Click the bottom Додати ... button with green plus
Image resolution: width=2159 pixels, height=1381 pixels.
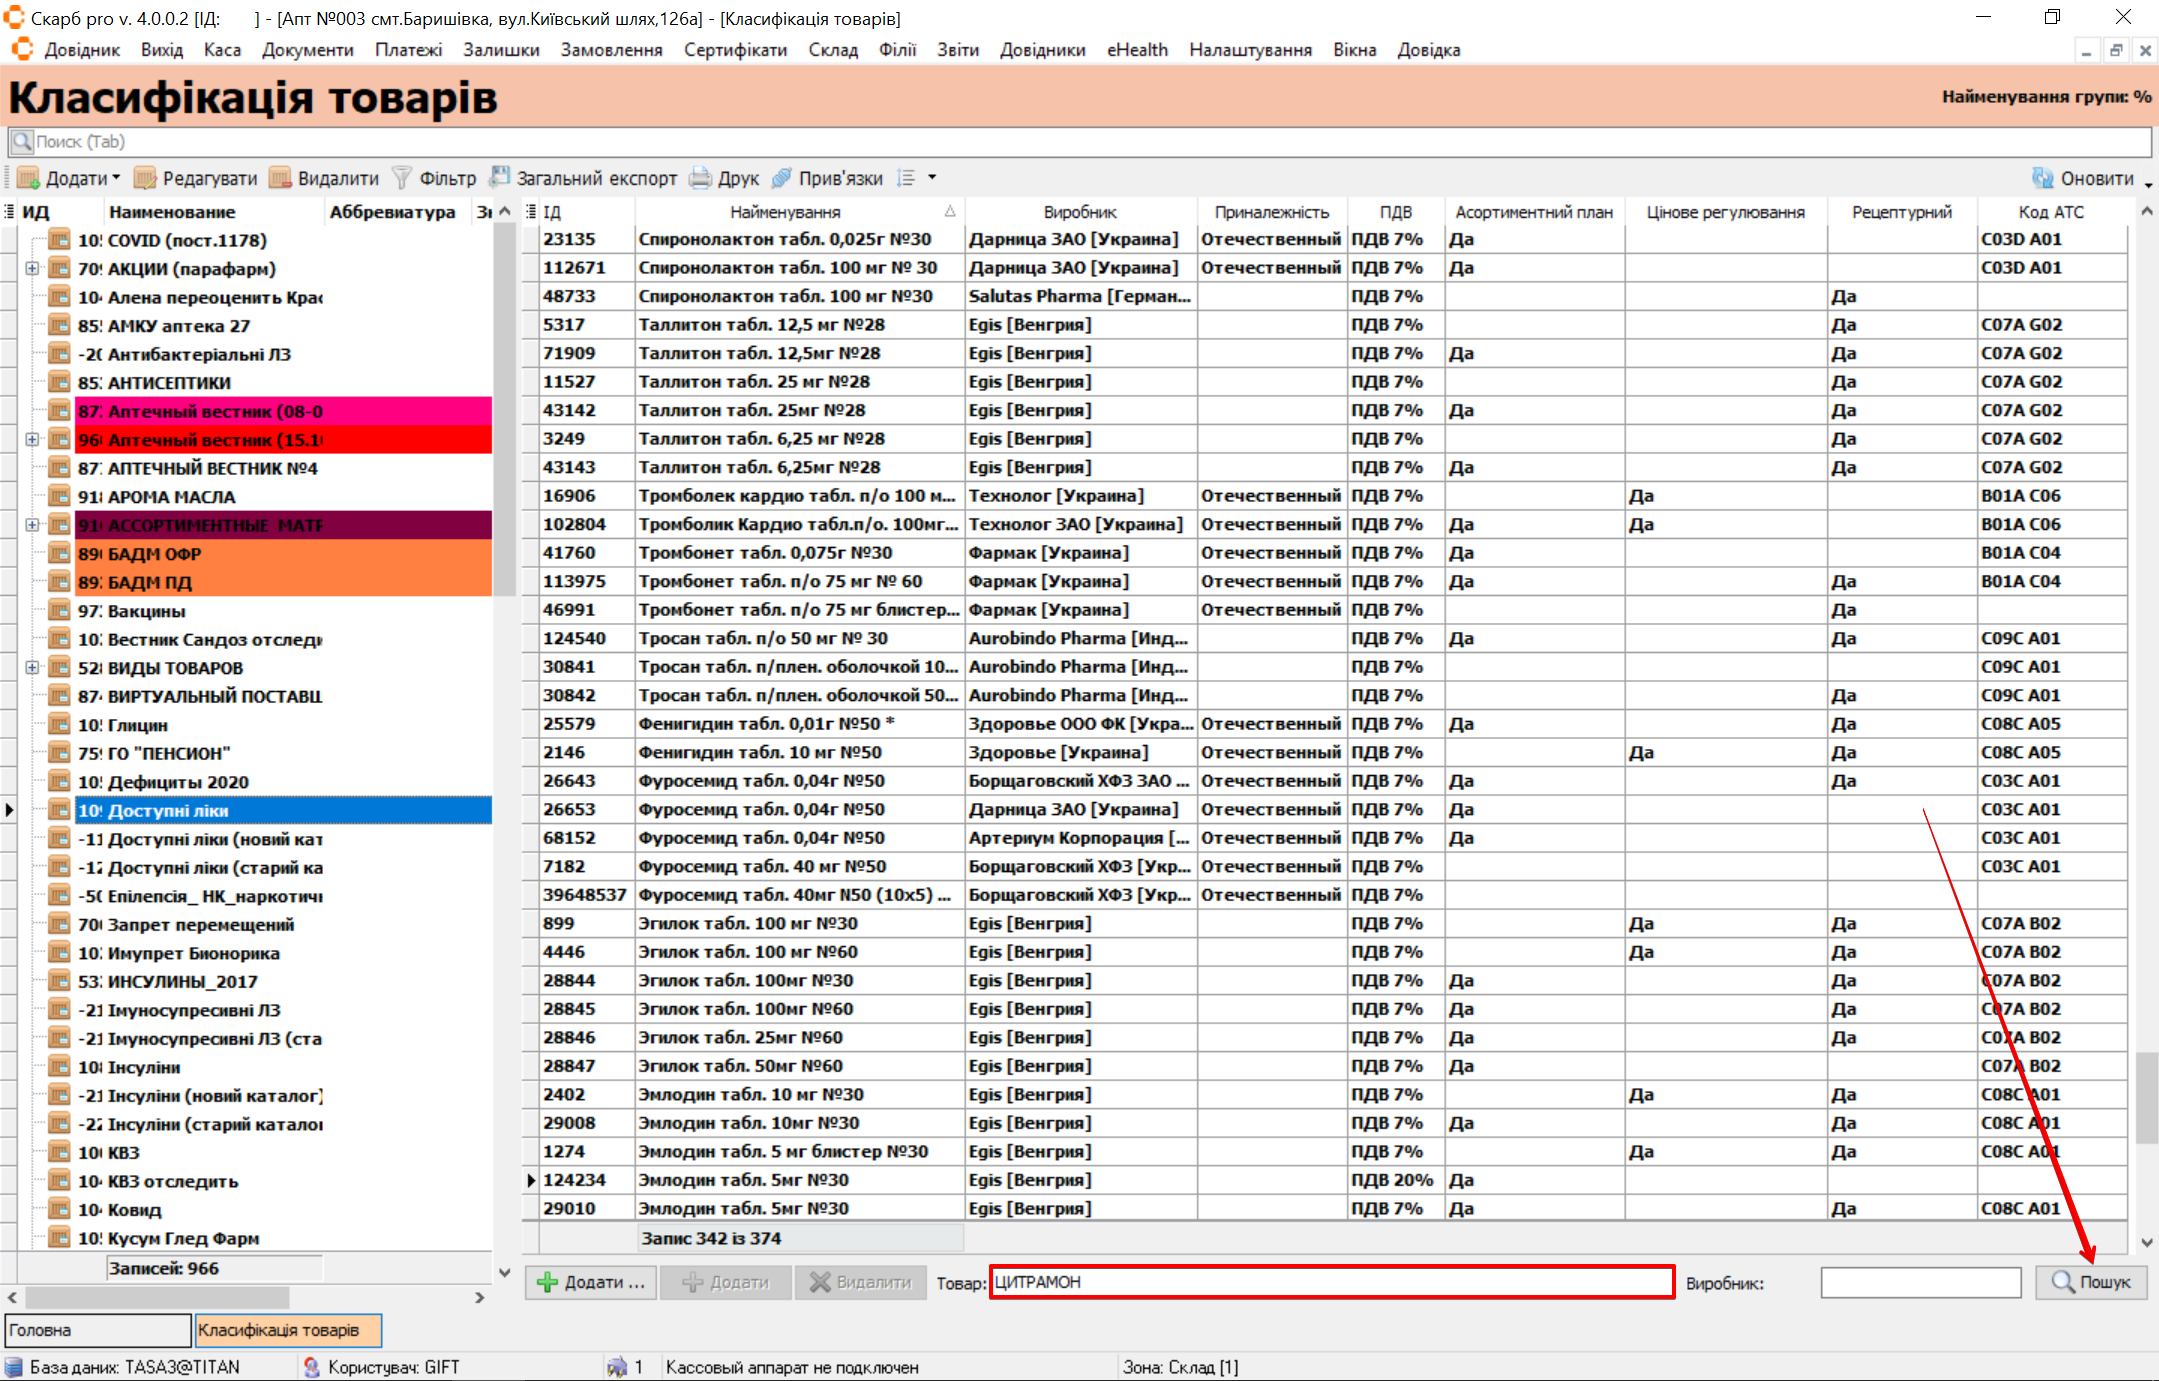point(591,1282)
